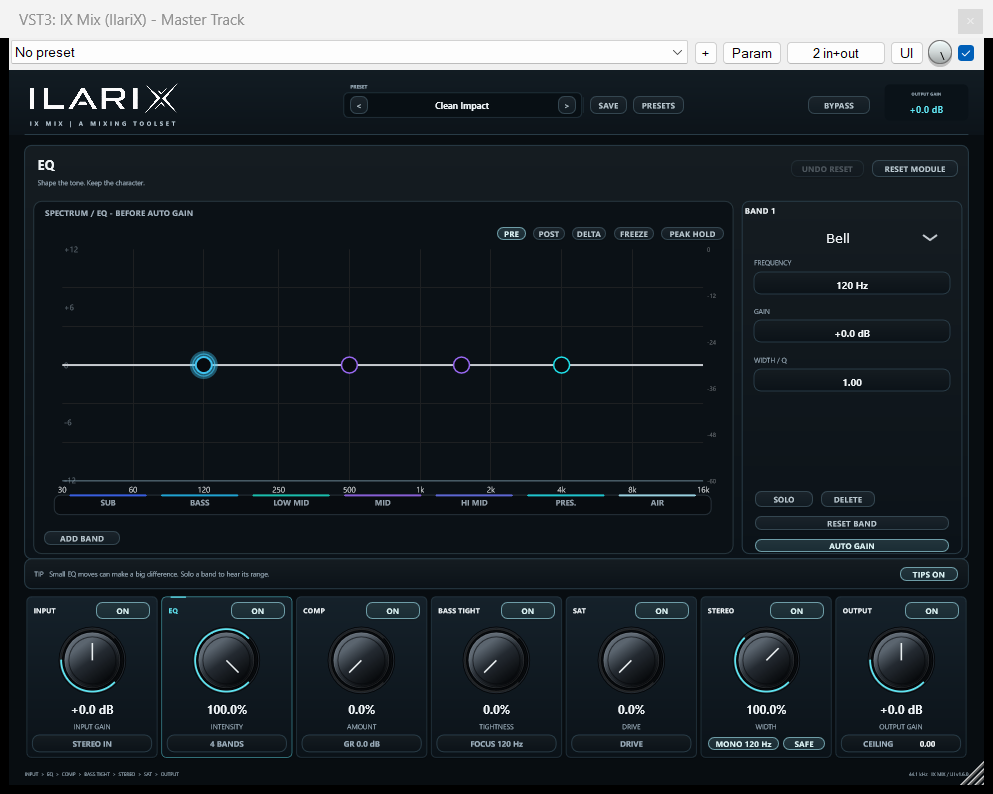Toggle the INPUT module ON switch

[123, 611]
